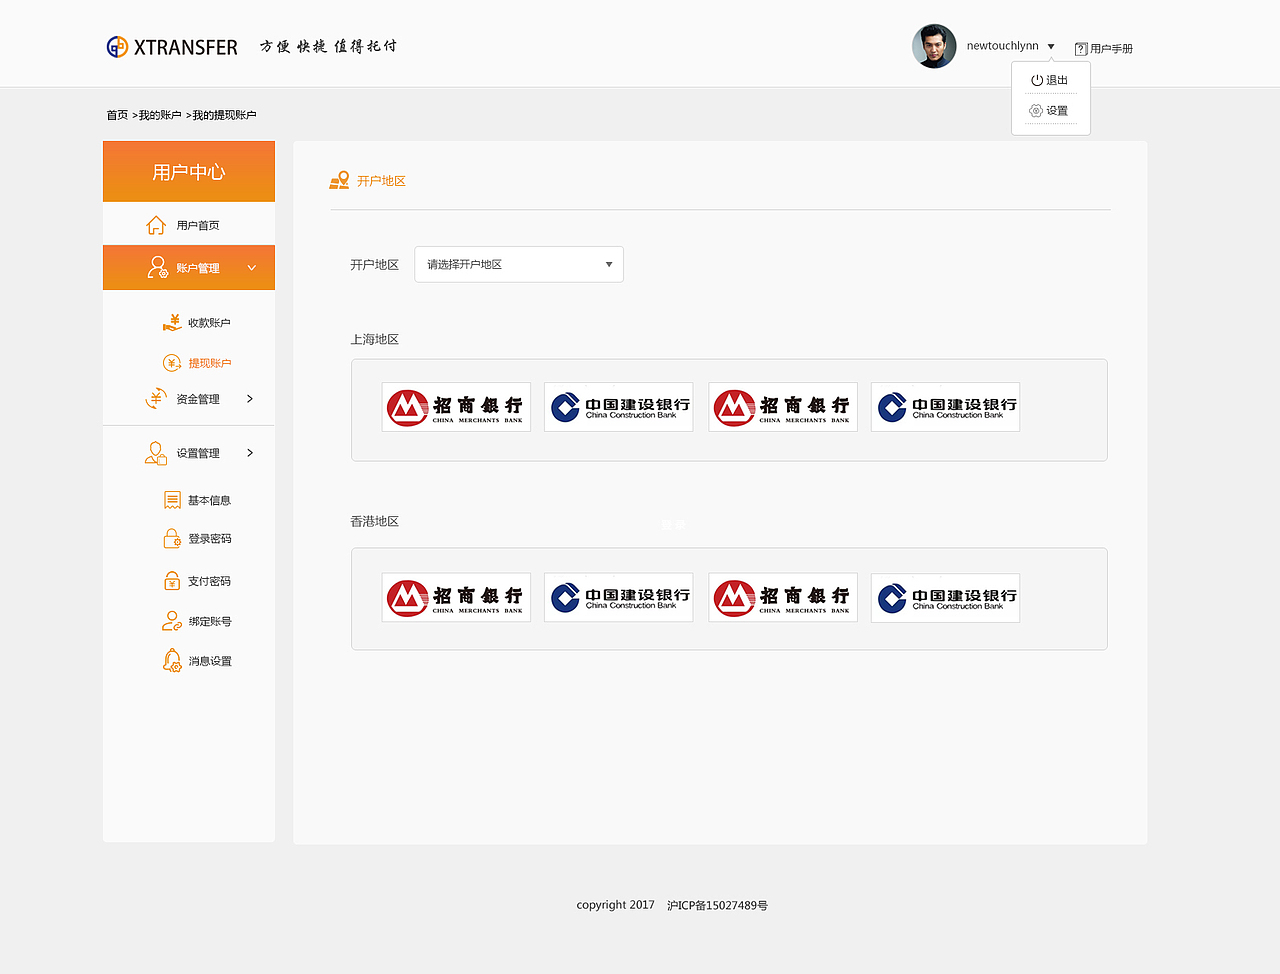The height and width of the screenshot is (974, 1280).
Task: Open the user avatar photo
Action: coord(934,46)
